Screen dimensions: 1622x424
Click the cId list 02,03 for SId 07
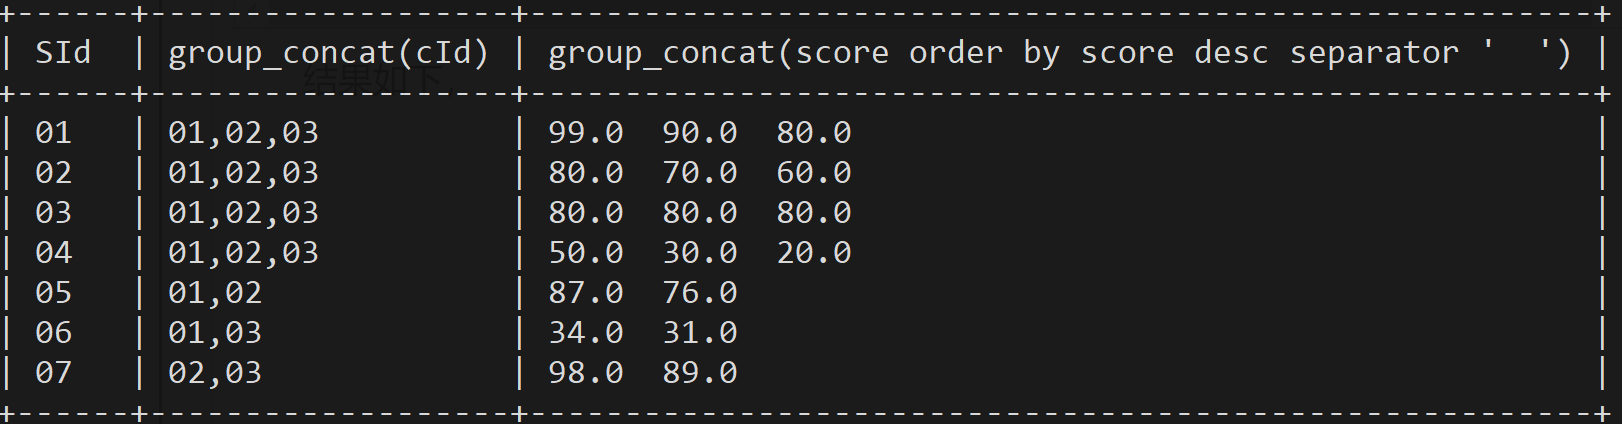[215, 372]
